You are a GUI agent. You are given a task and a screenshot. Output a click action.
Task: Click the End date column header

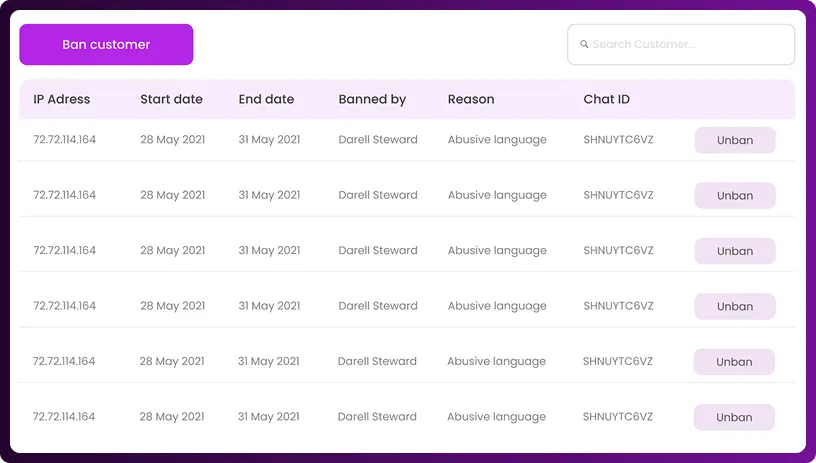coord(266,99)
